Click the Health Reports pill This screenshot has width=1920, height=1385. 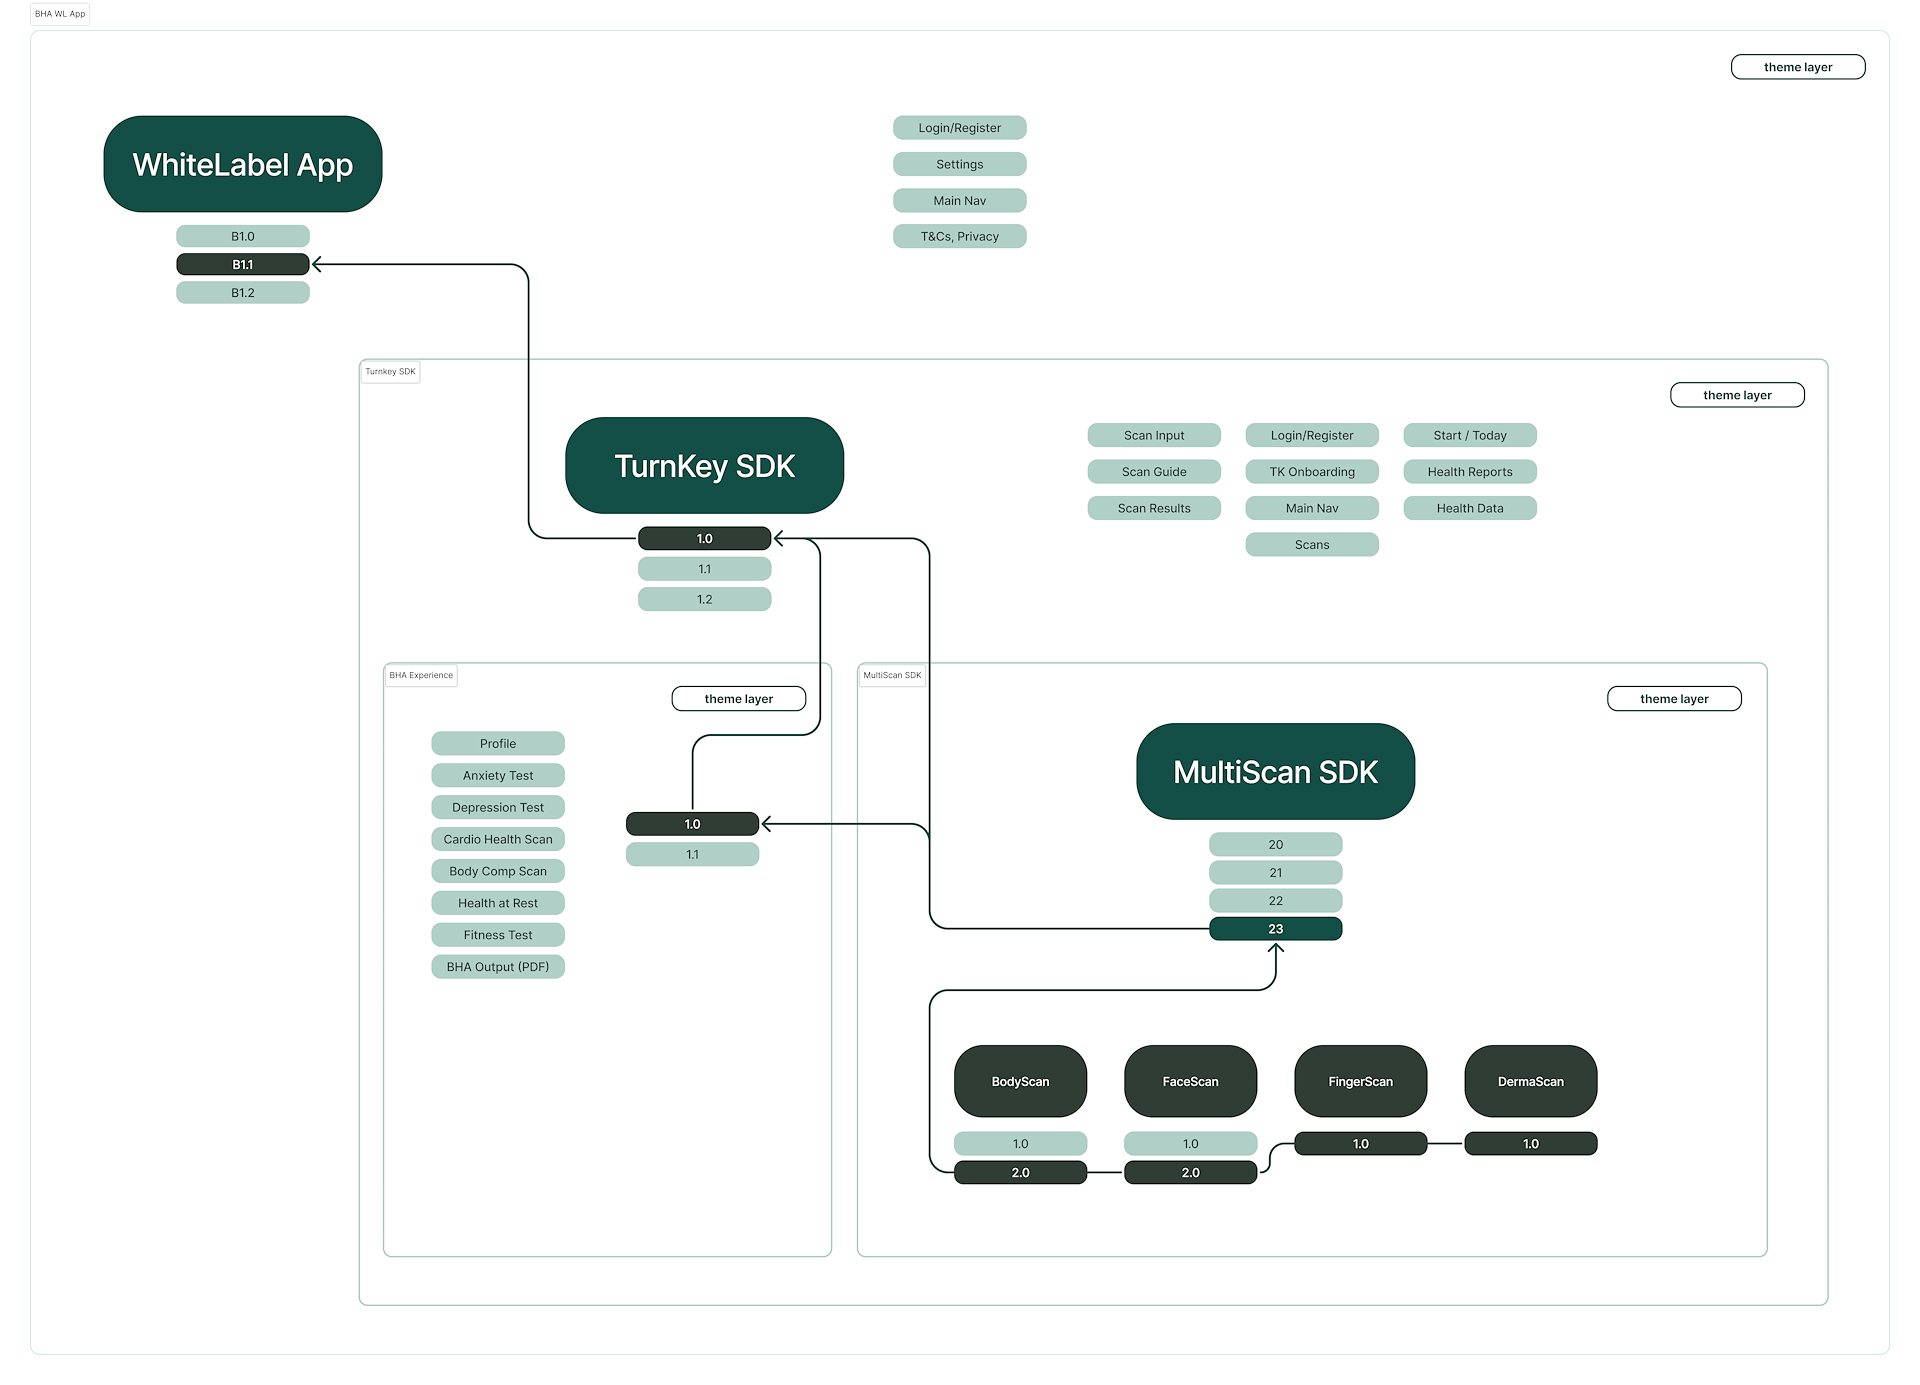1469,472
